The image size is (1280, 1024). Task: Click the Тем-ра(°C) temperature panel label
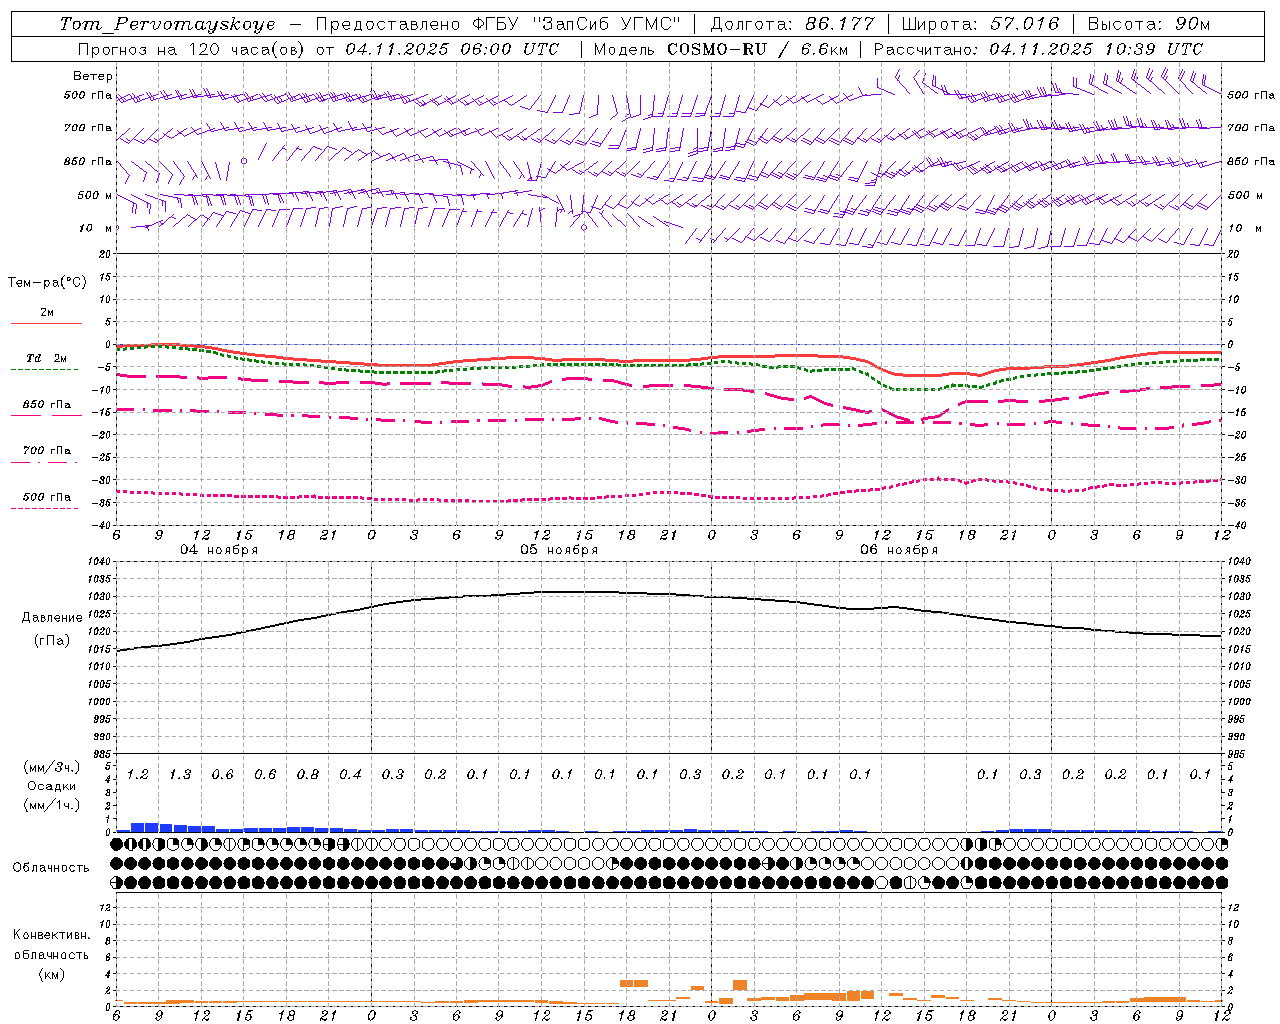[x=47, y=283]
